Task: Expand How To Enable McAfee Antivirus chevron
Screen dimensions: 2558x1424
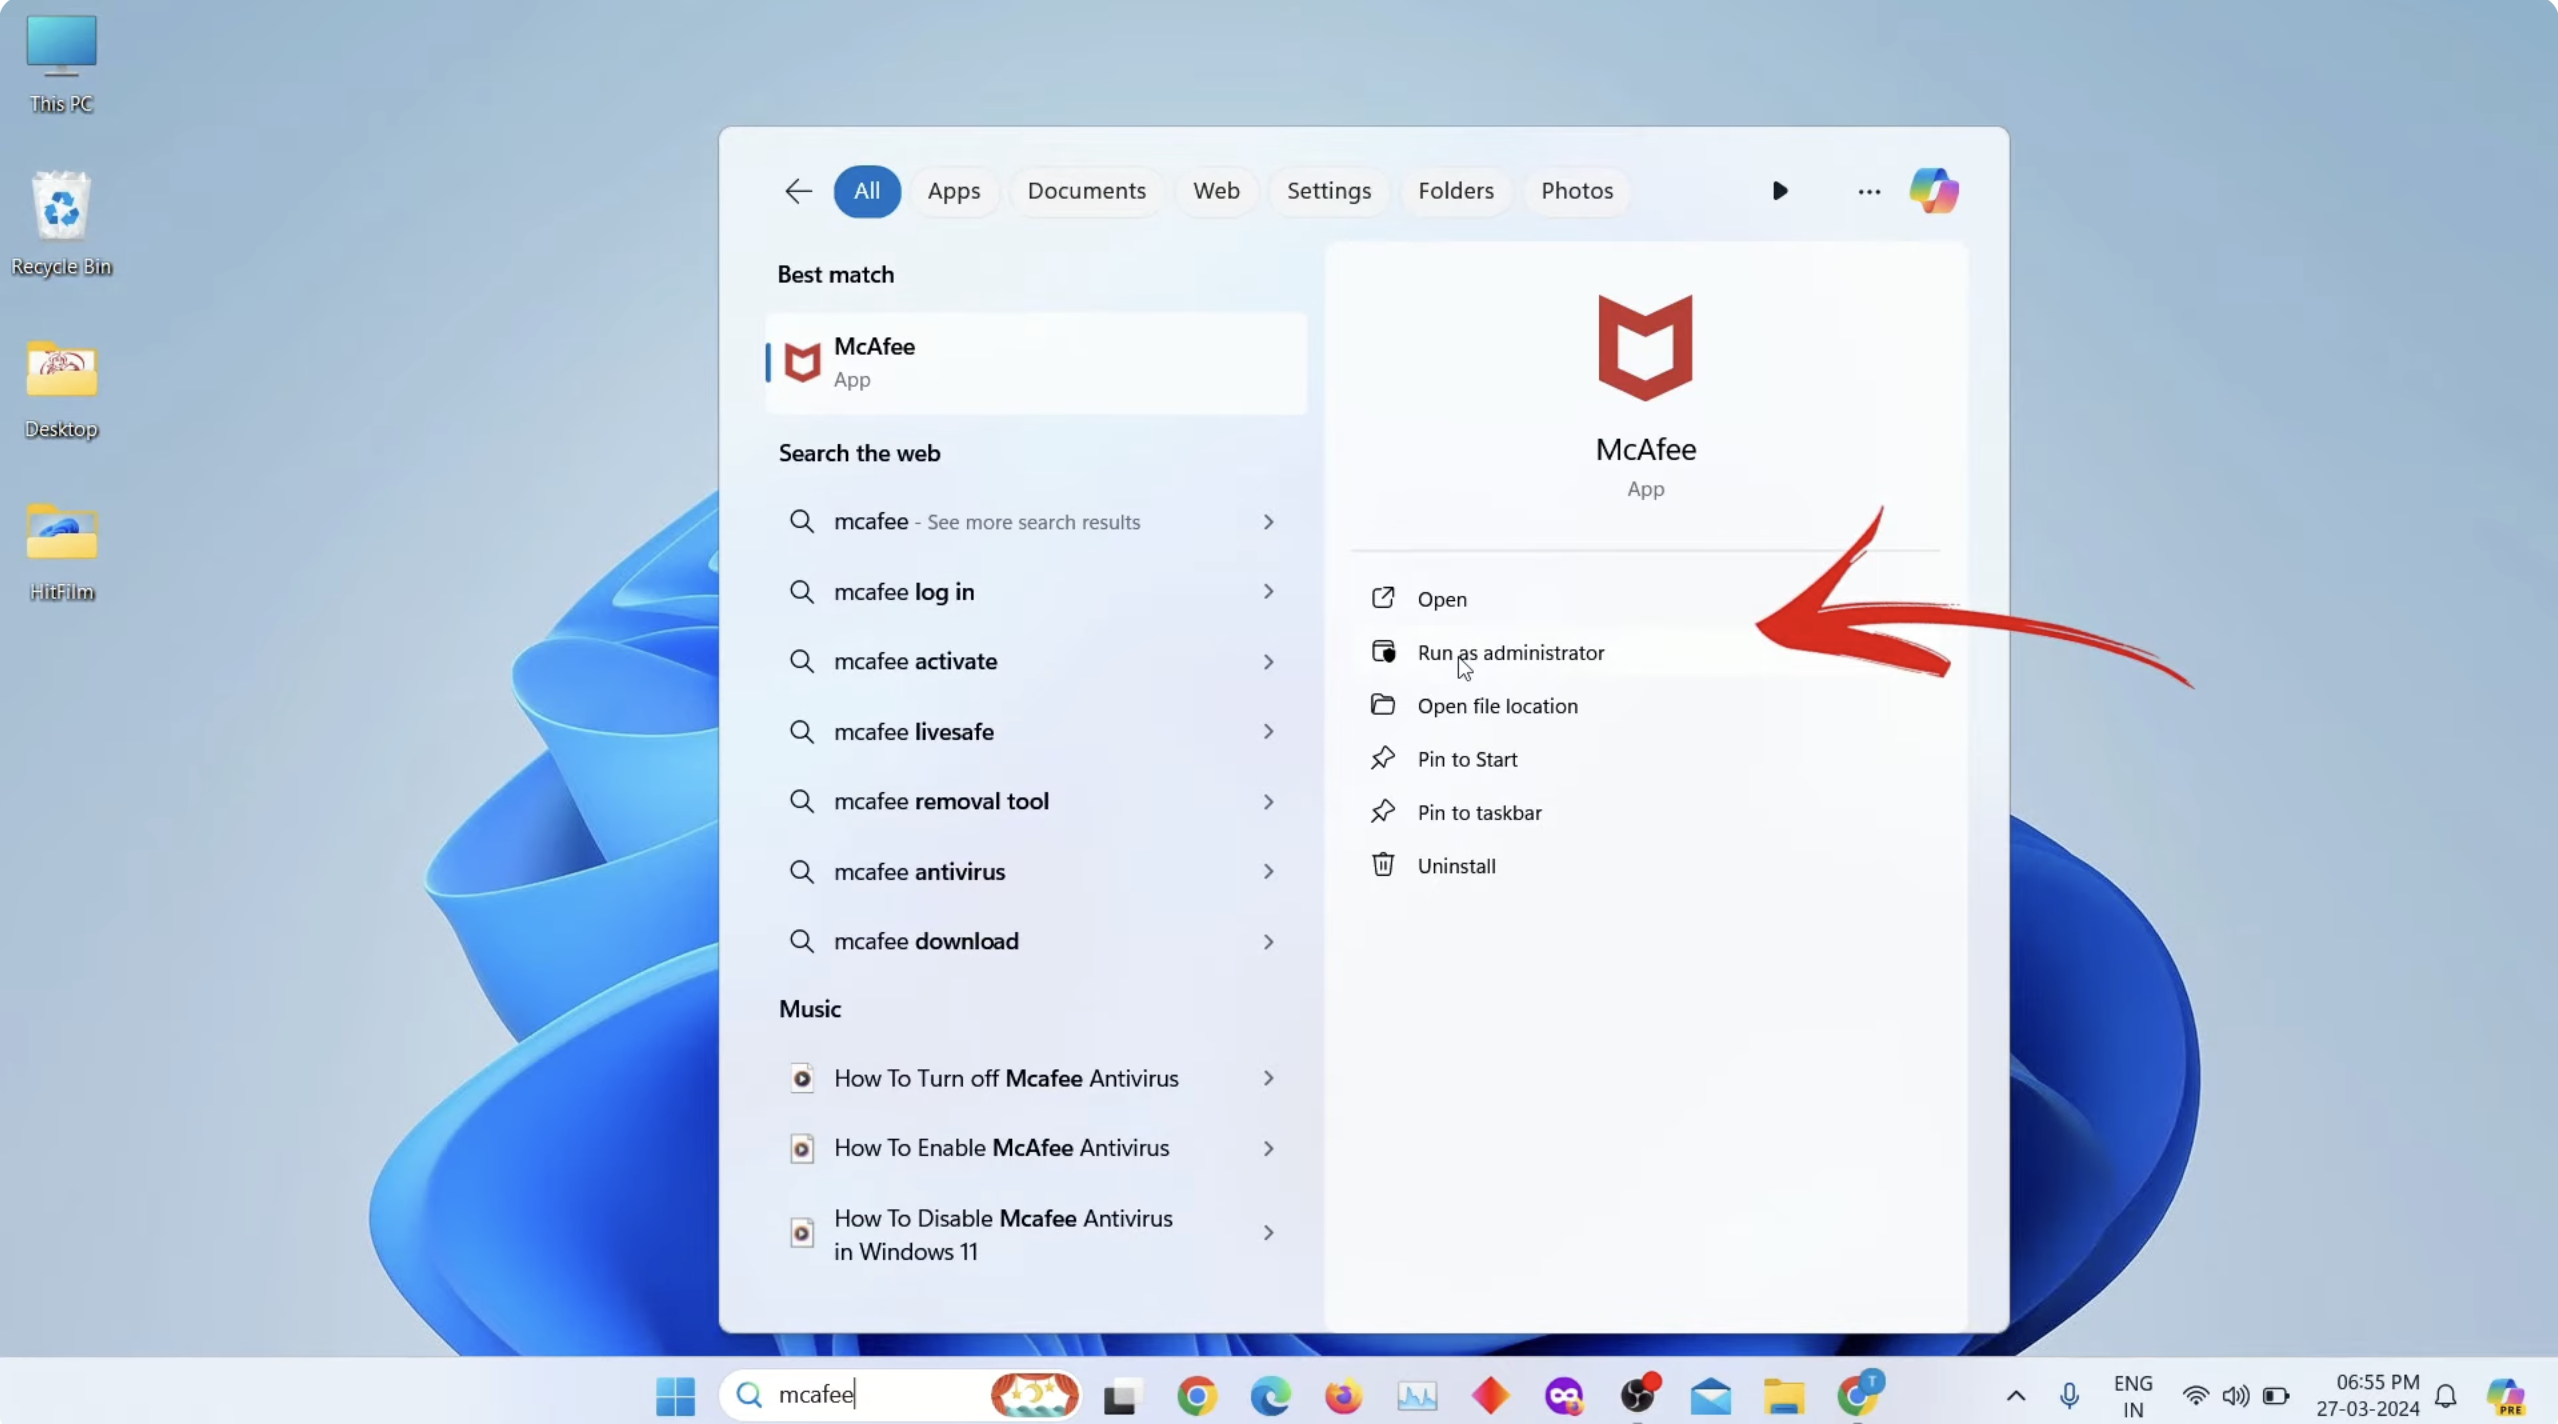Action: 1267,1149
